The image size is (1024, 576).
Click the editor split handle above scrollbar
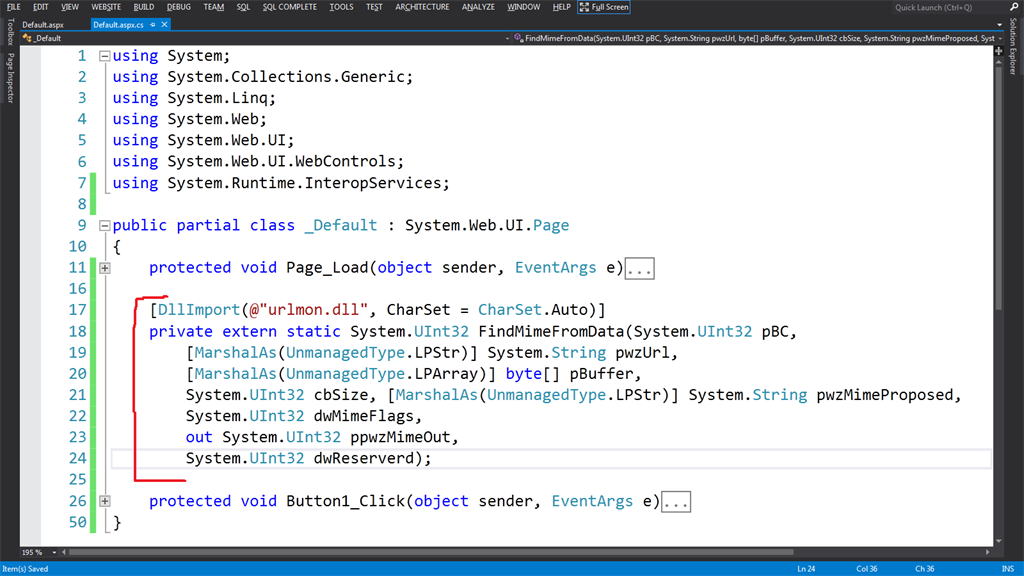[999, 50]
